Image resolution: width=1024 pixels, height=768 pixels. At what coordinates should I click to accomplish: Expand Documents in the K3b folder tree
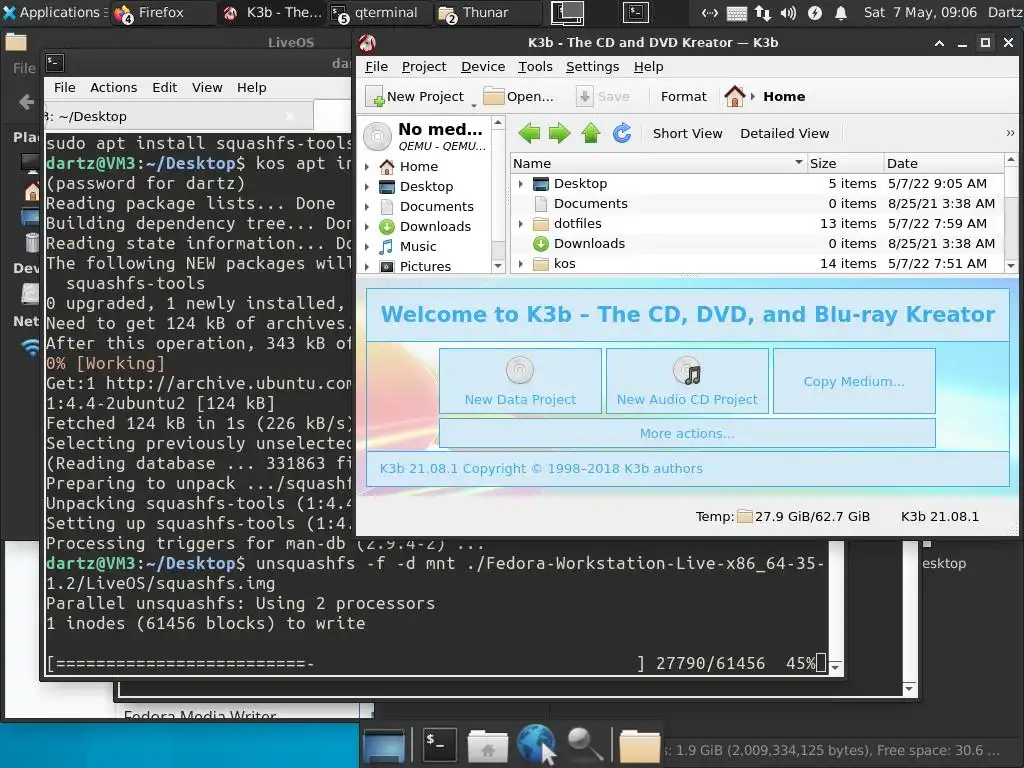[x=367, y=207]
